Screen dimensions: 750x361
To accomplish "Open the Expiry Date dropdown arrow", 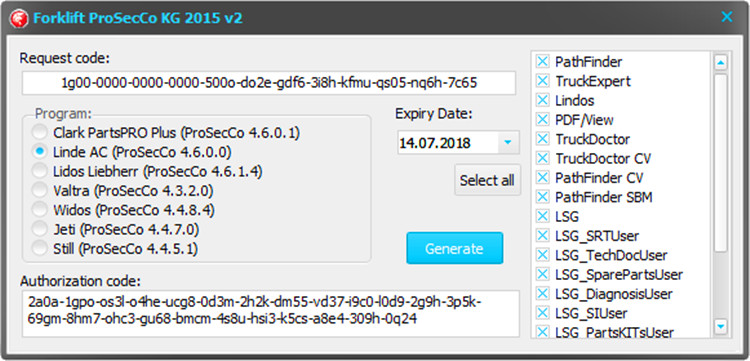I will tap(508, 142).
